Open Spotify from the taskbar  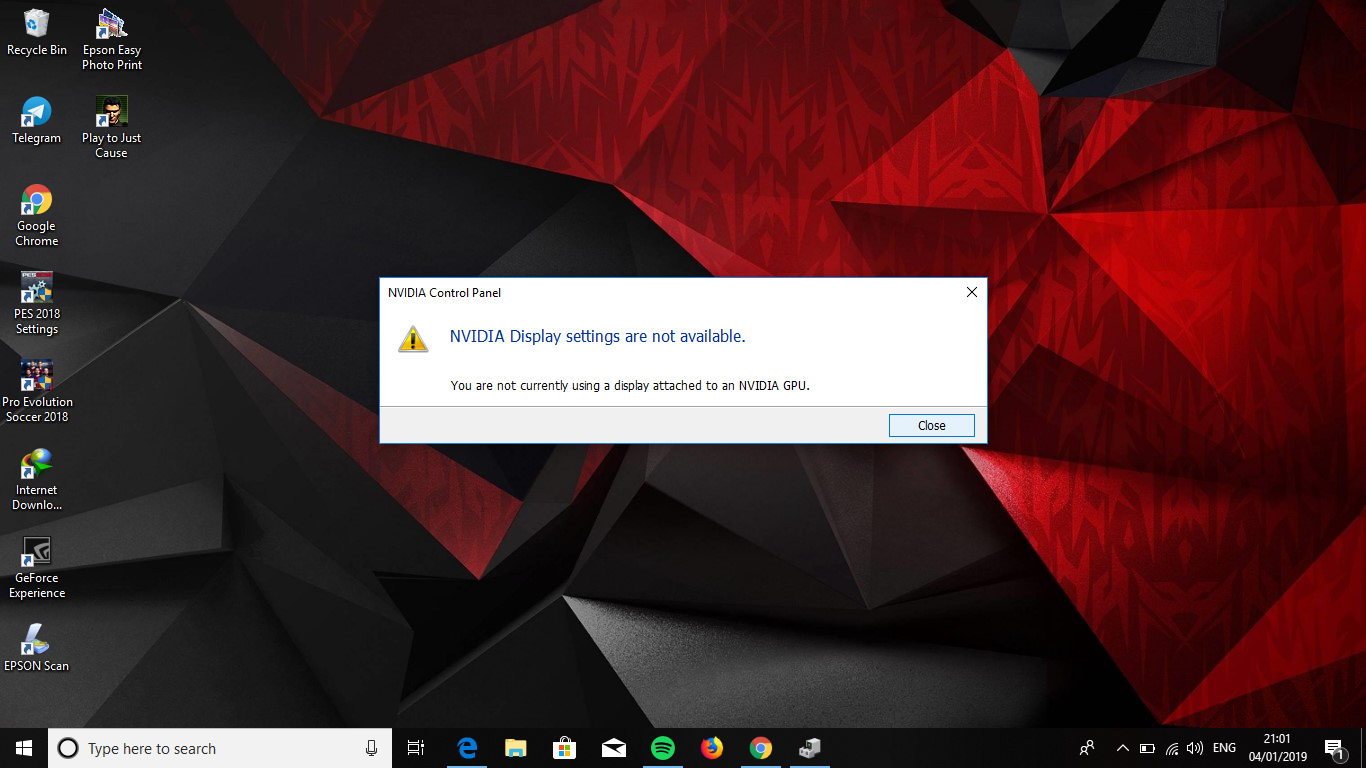coord(662,748)
